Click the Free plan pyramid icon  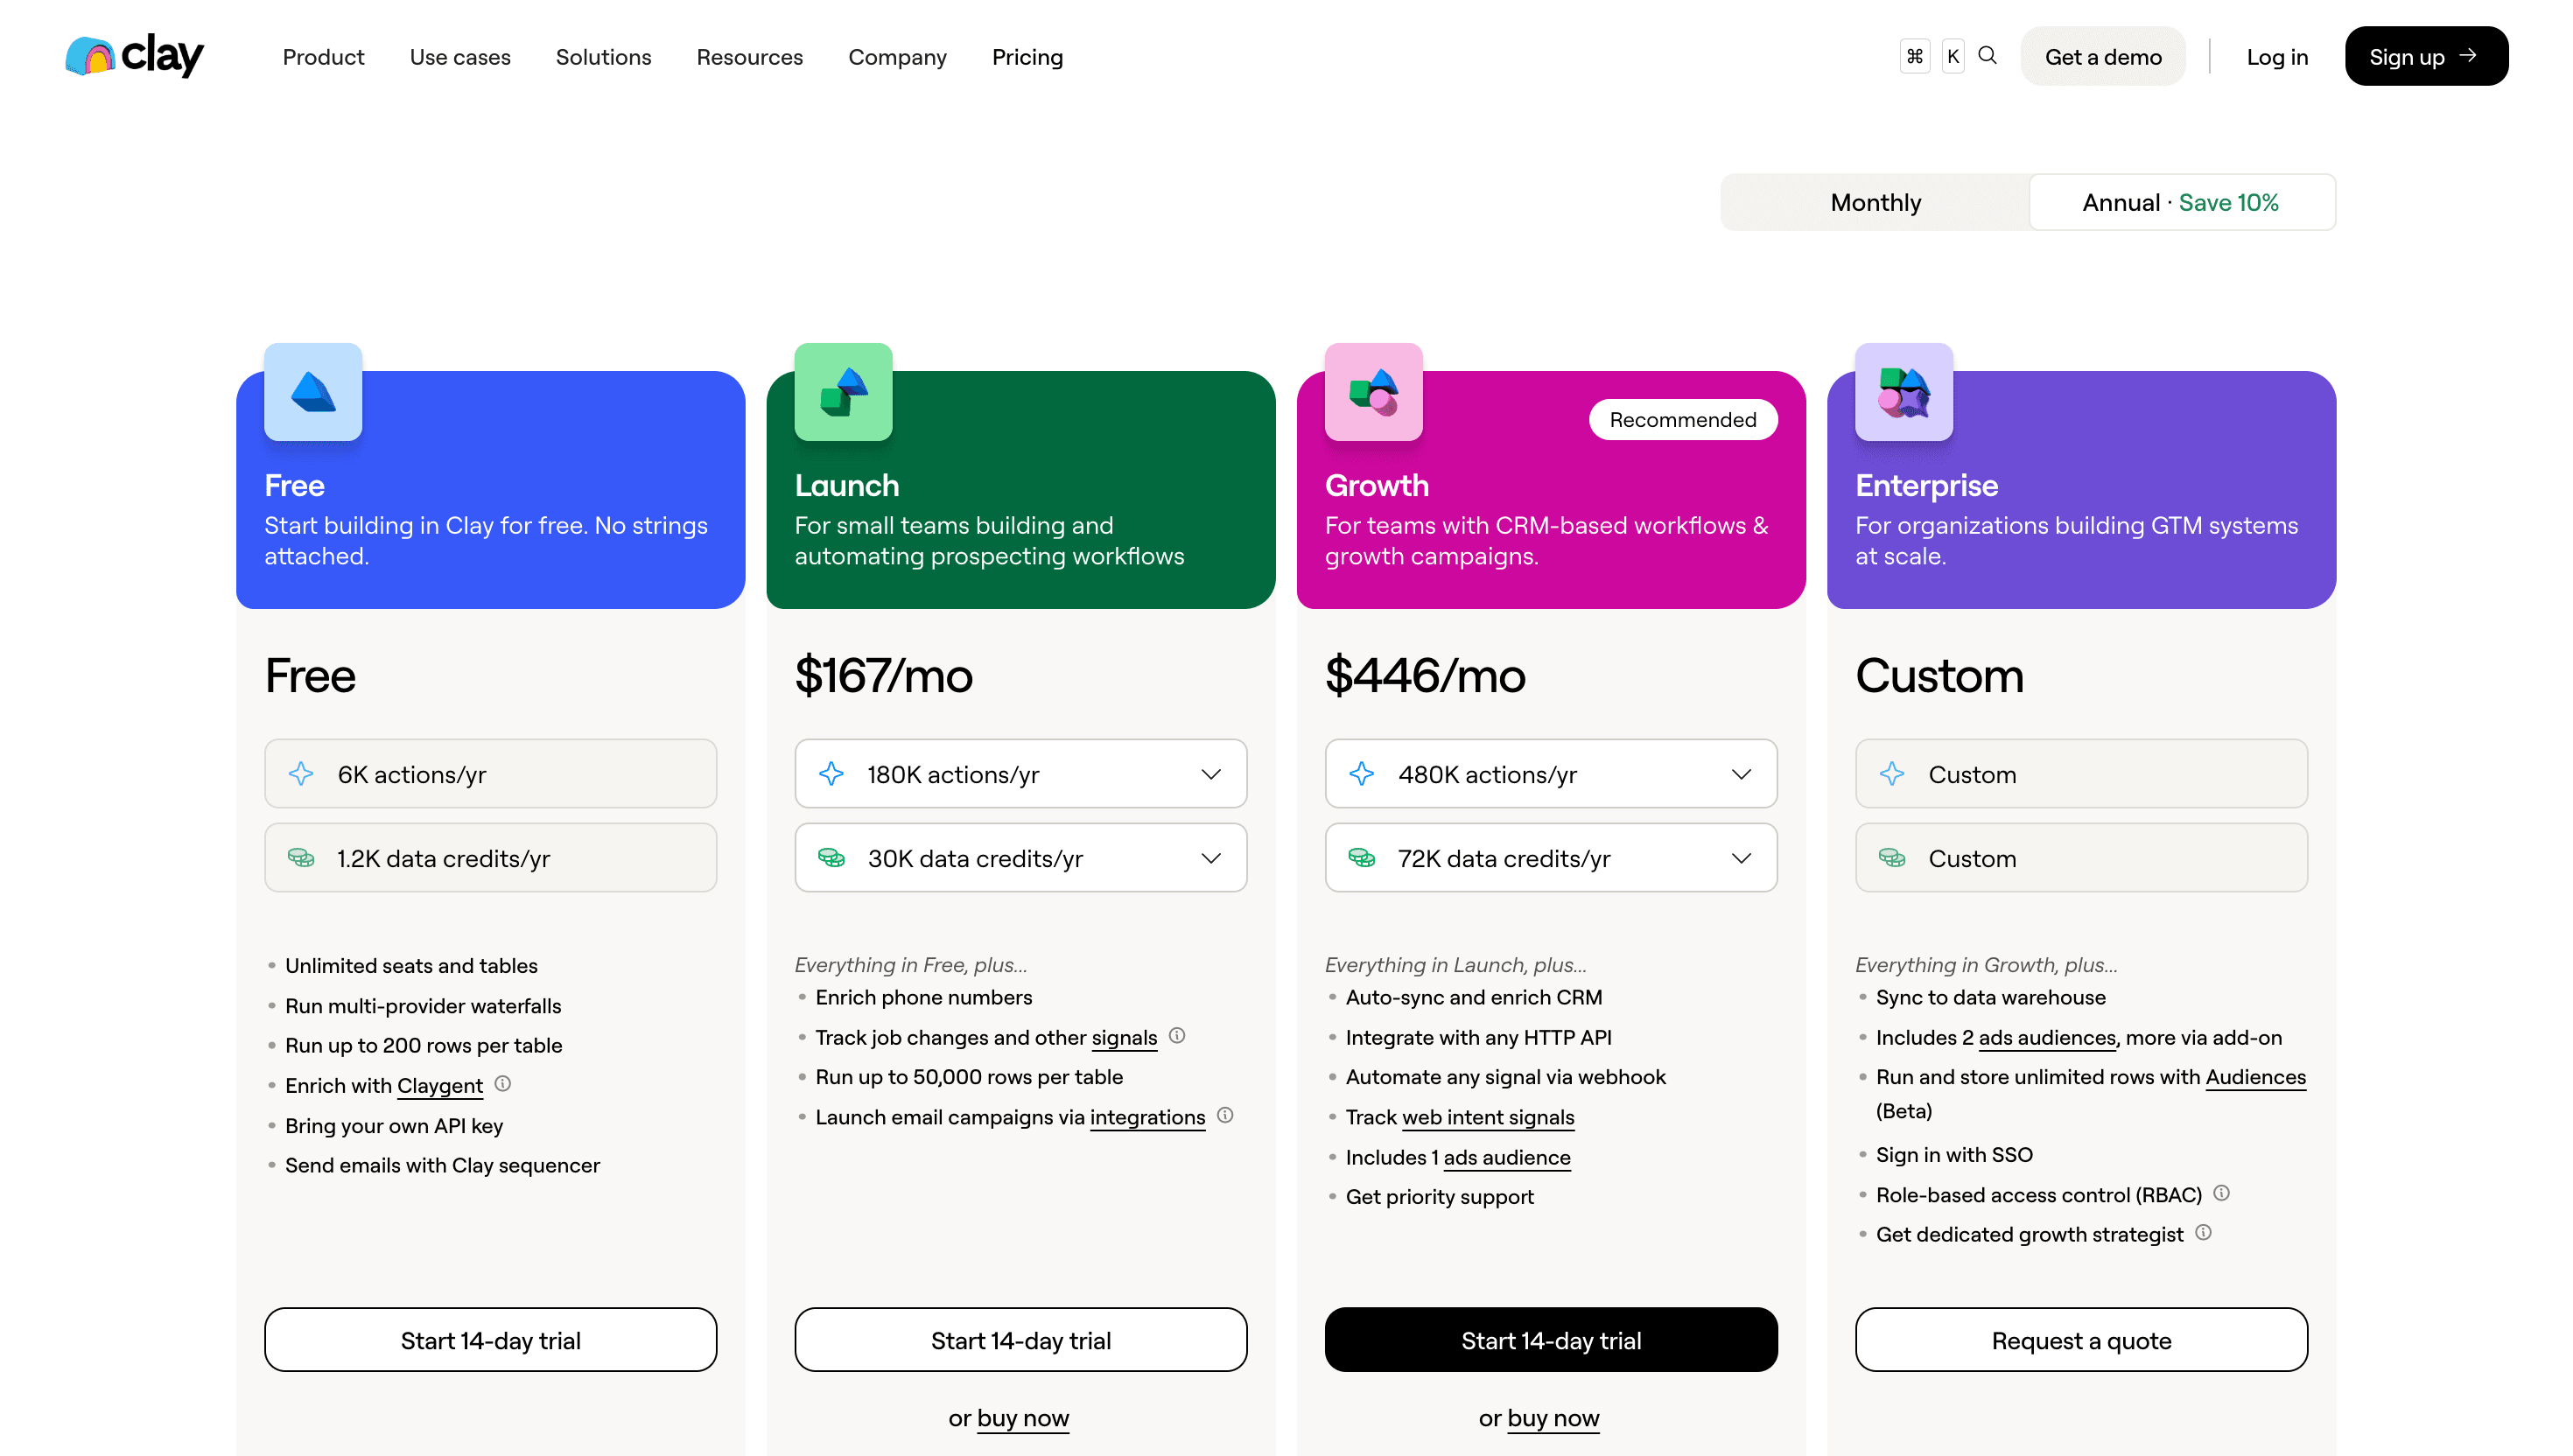[312, 391]
